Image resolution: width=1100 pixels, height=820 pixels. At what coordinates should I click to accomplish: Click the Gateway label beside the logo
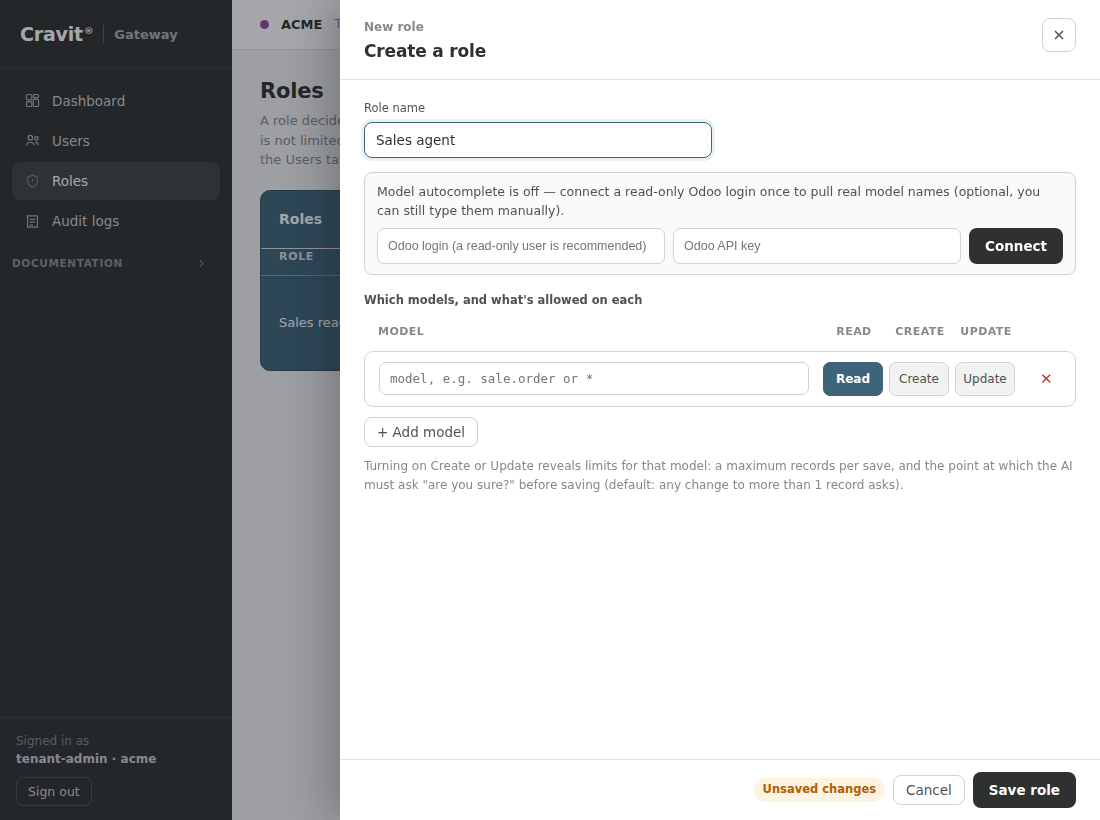[146, 34]
